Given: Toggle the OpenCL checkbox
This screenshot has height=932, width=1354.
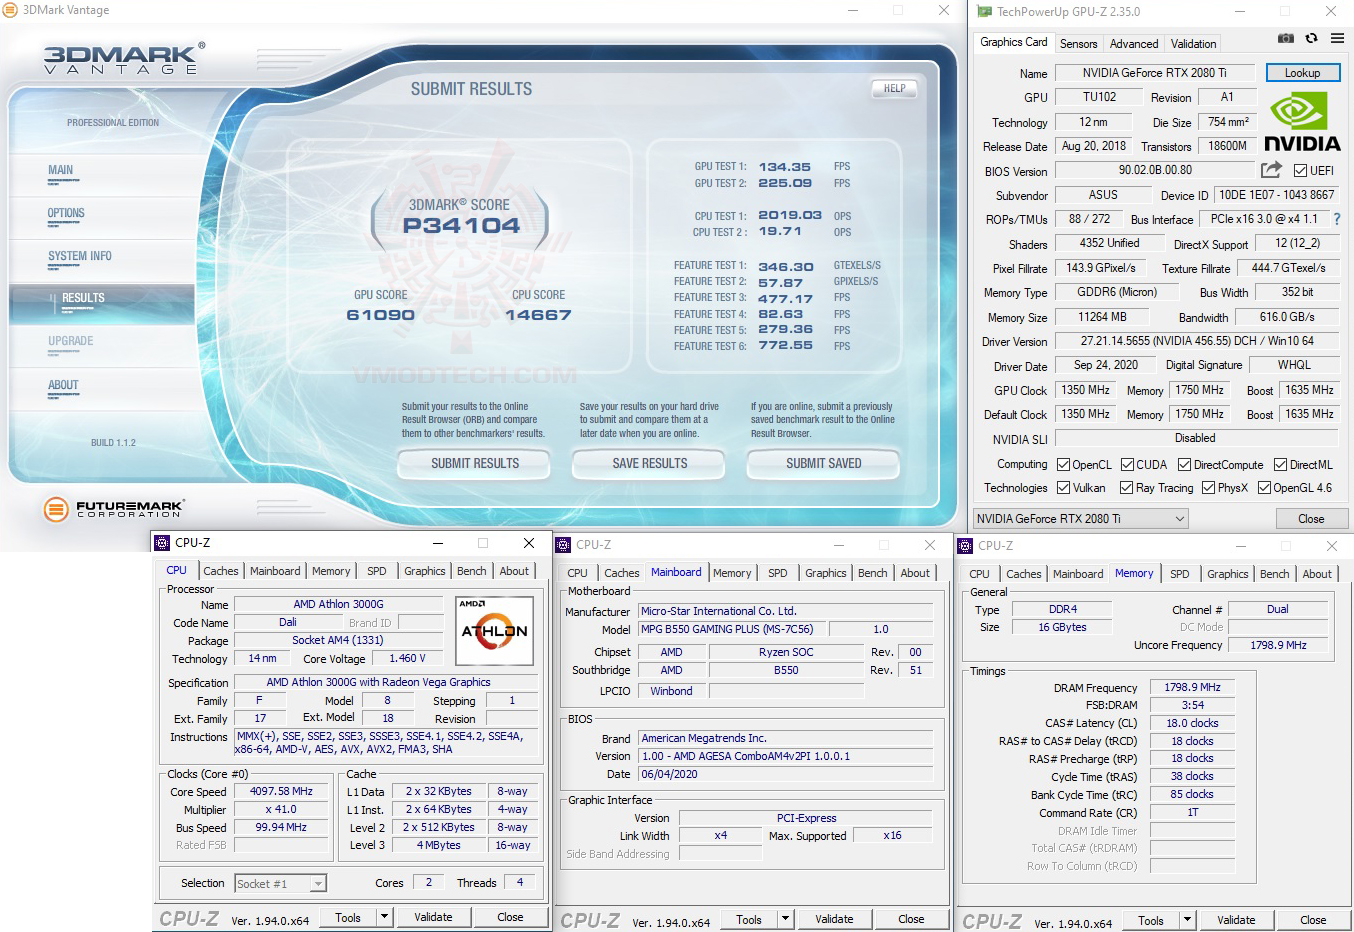Looking at the screenshot, I should [1064, 465].
